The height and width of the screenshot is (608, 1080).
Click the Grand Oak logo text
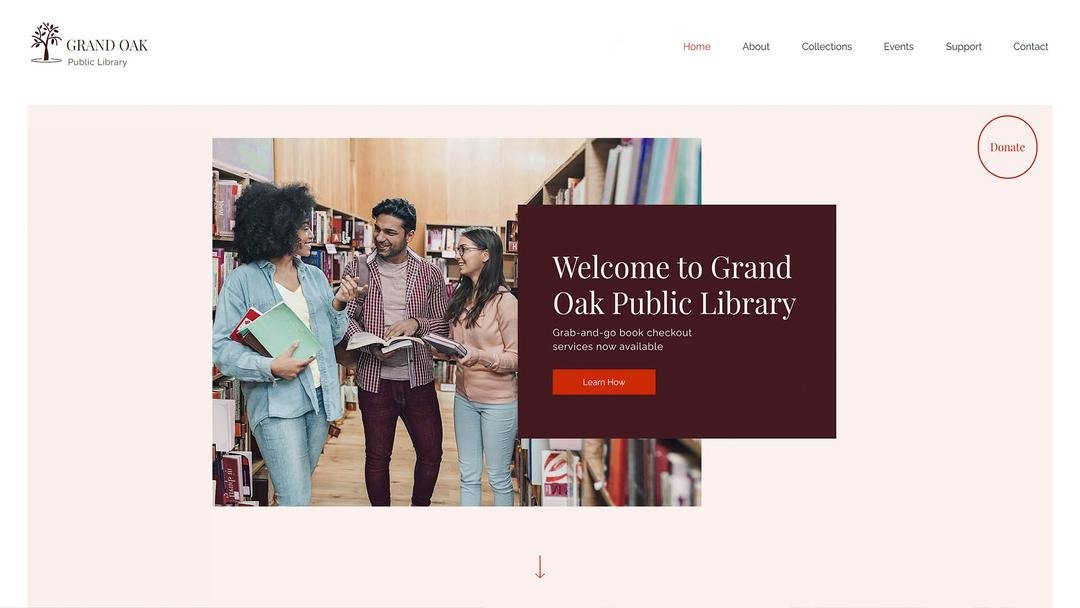107,45
